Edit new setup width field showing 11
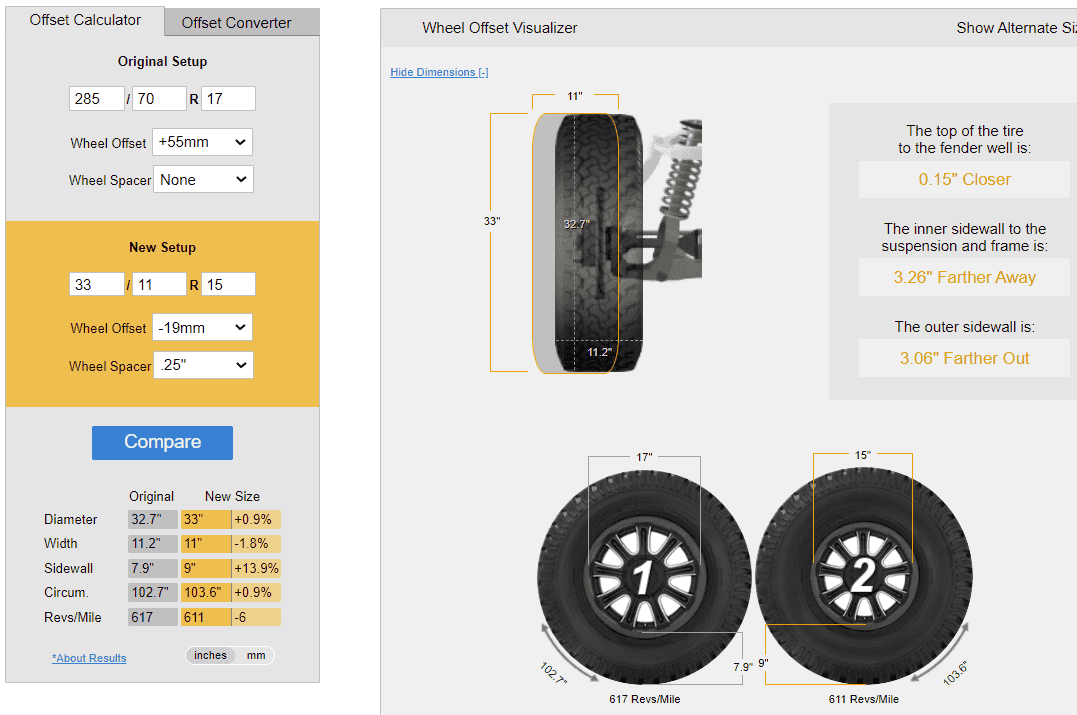1077x715 pixels. pos(159,284)
